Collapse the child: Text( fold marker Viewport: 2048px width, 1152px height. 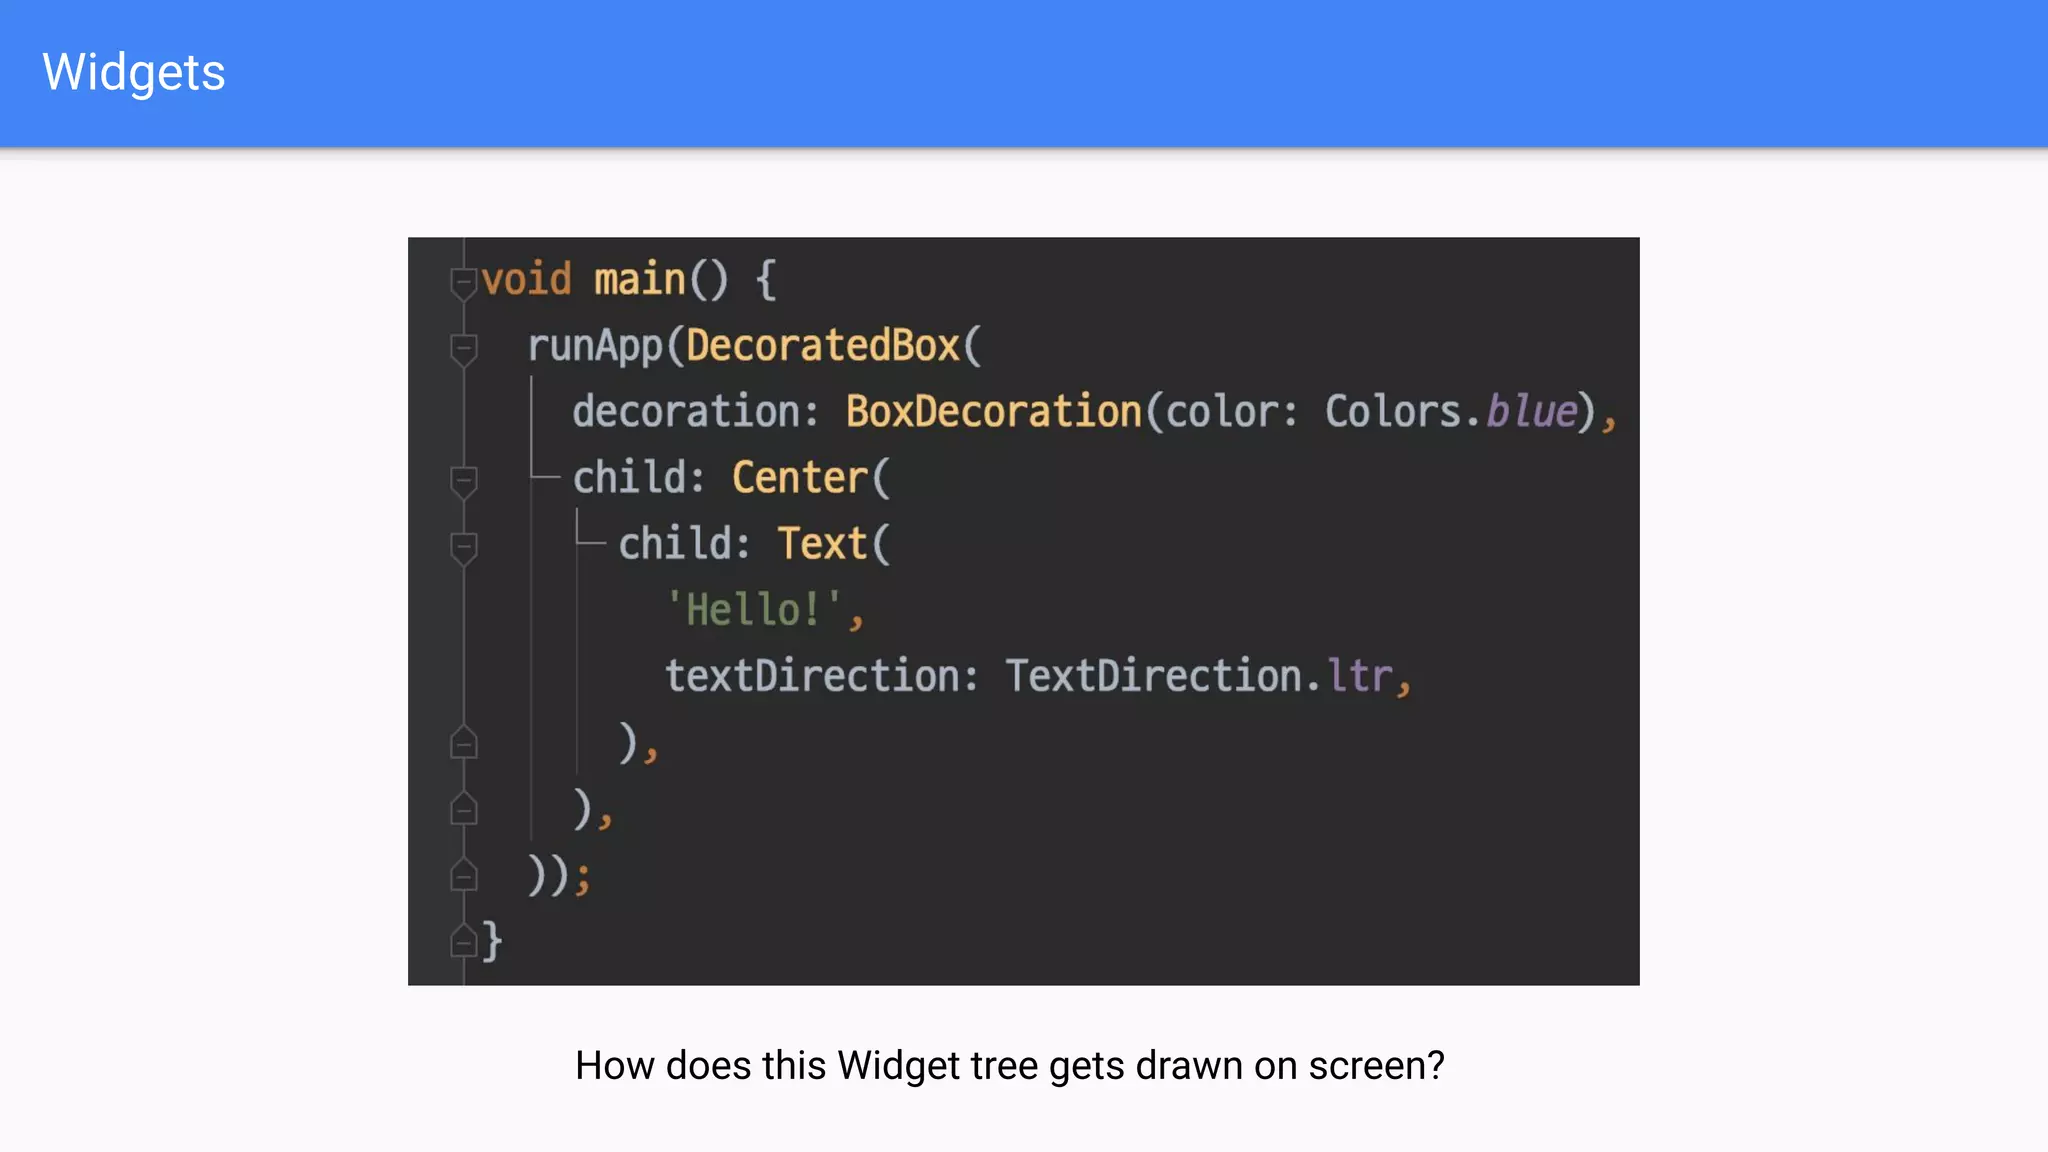(x=463, y=547)
